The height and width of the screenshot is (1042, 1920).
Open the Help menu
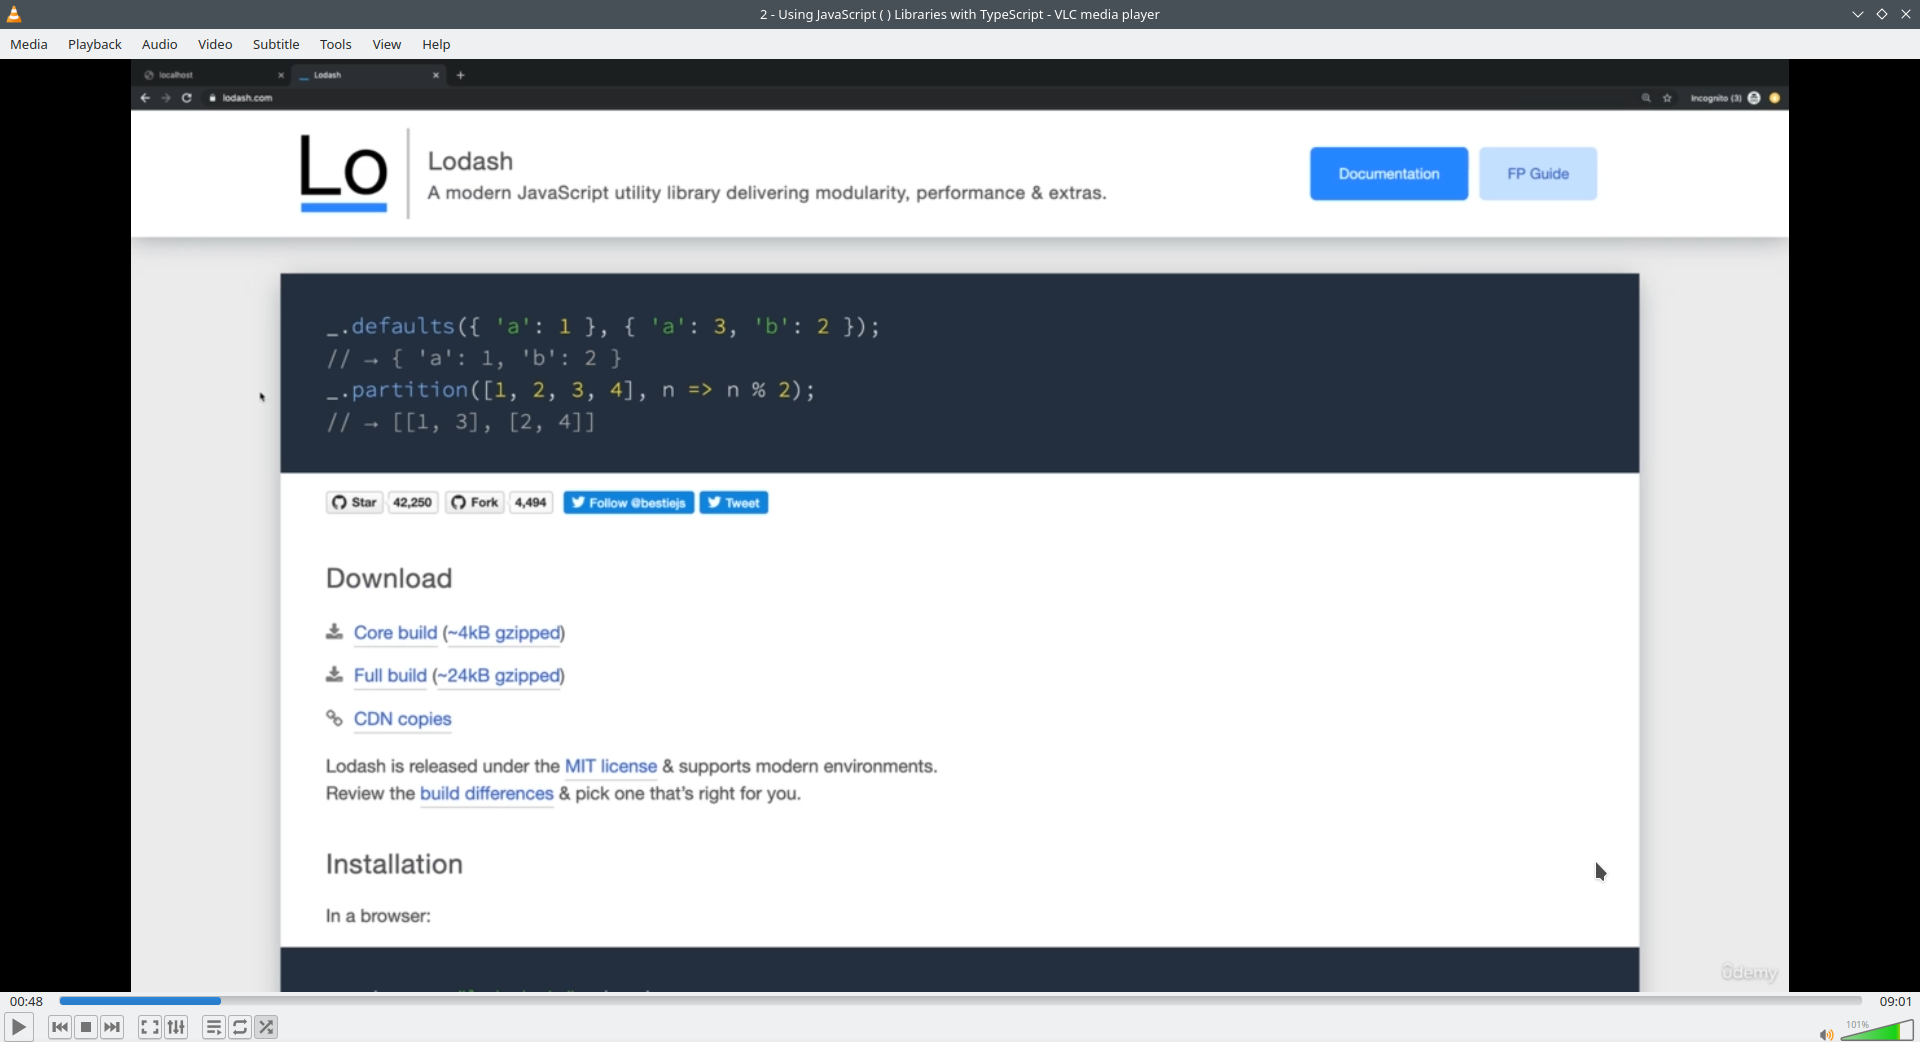436,44
